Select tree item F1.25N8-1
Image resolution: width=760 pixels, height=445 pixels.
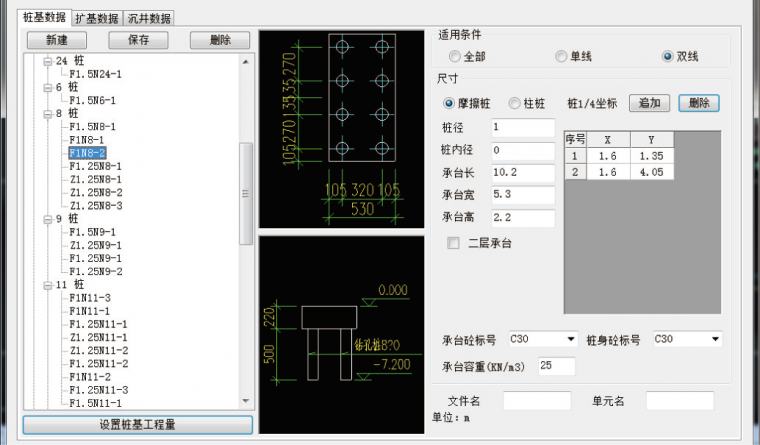pyautogui.click(x=95, y=166)
